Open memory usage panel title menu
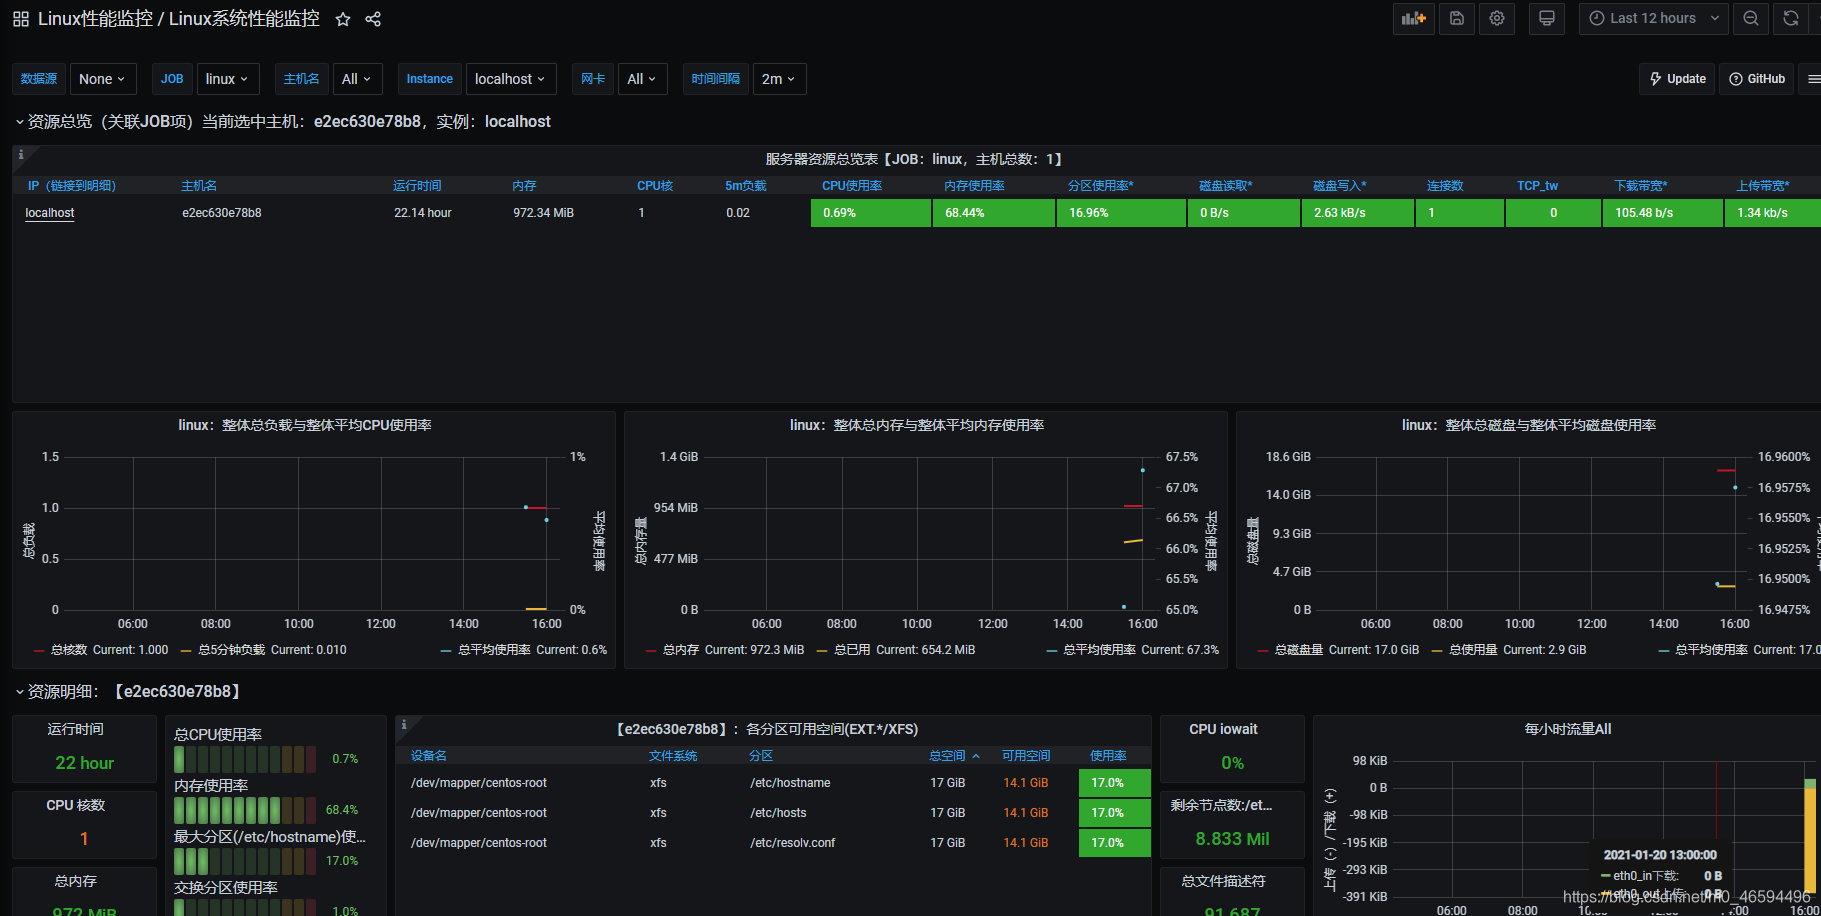1821x916 pixels. point(917,425)
